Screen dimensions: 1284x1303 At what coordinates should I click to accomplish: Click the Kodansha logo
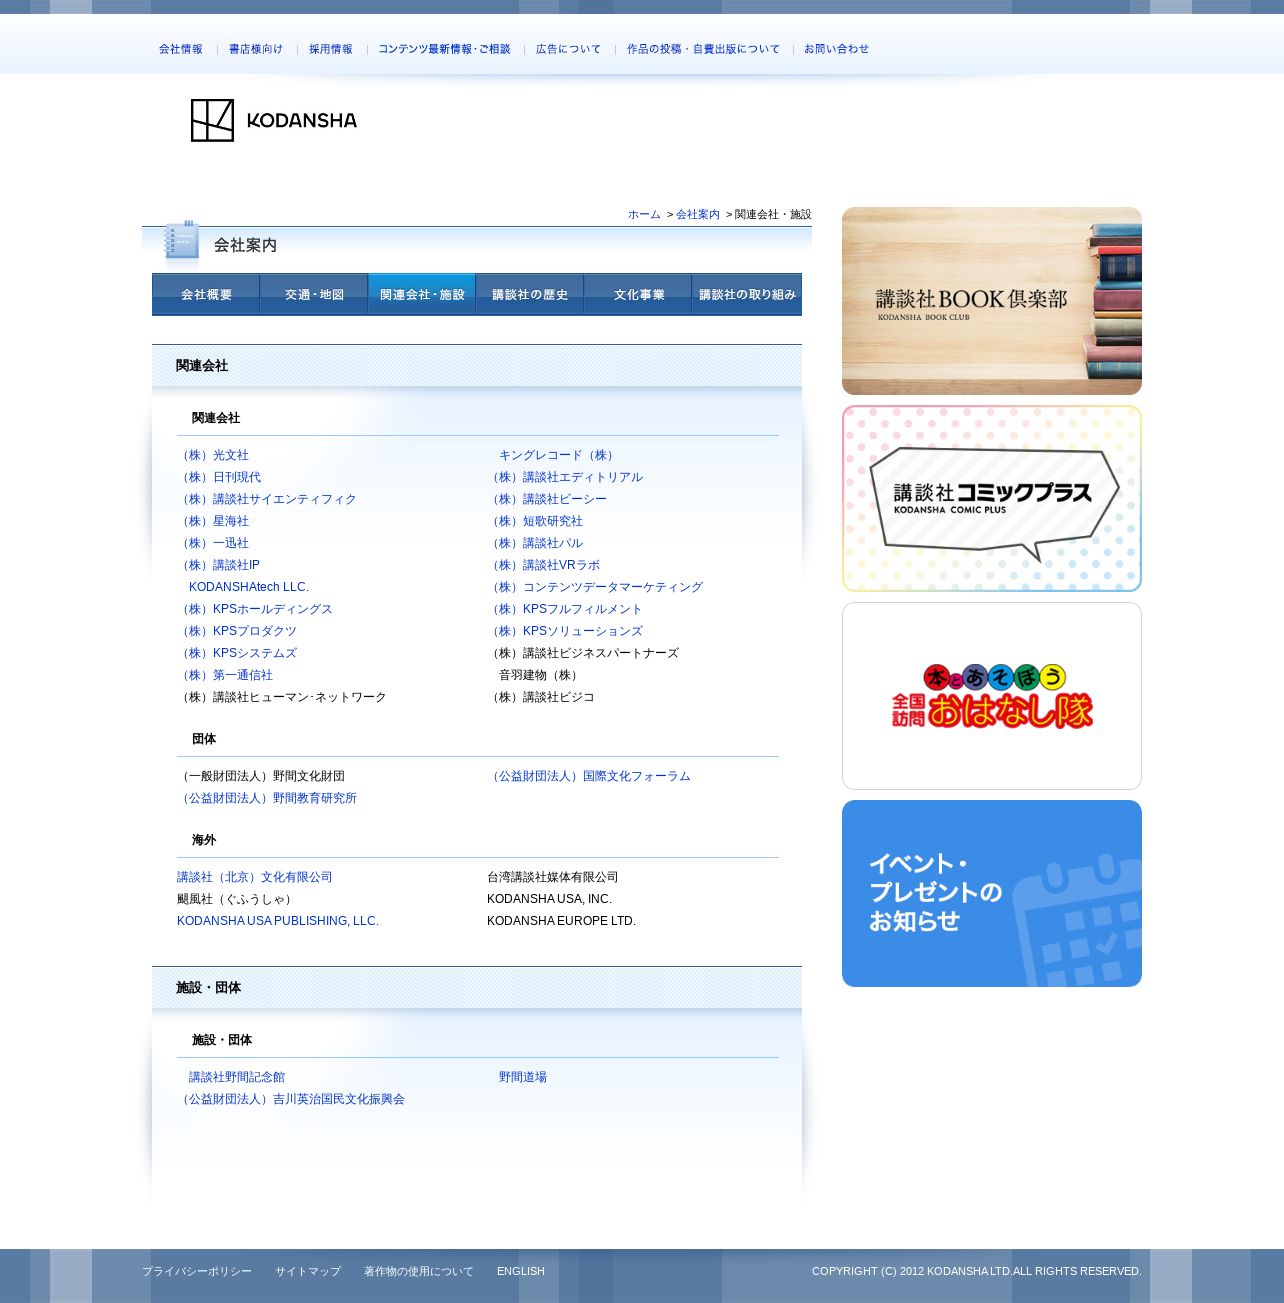pyautogui.click(x=273, y=120)
